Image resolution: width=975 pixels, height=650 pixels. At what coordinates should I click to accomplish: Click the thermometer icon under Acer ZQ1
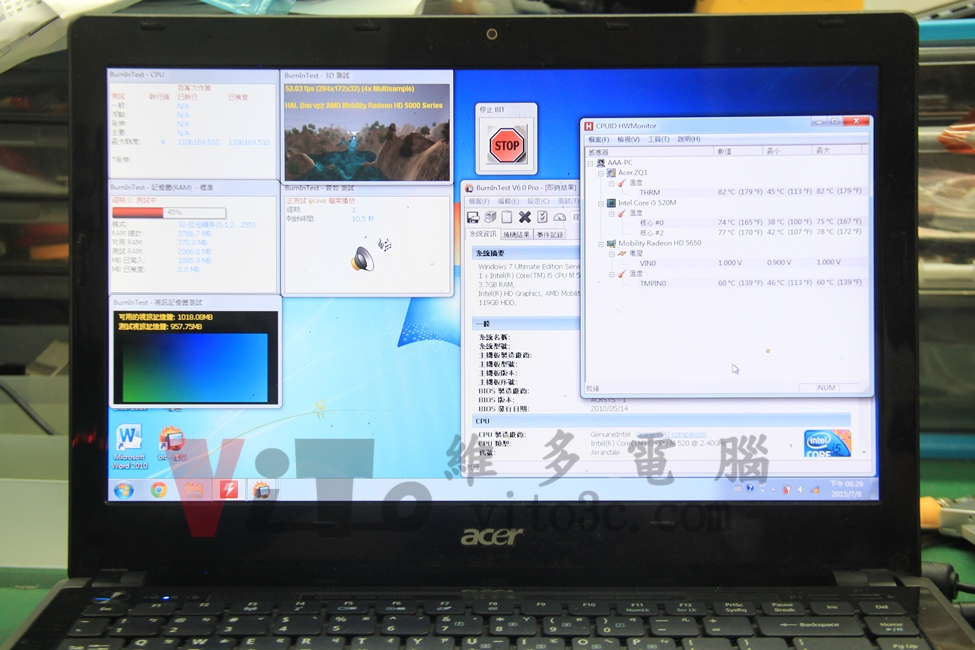coord(621,183)
